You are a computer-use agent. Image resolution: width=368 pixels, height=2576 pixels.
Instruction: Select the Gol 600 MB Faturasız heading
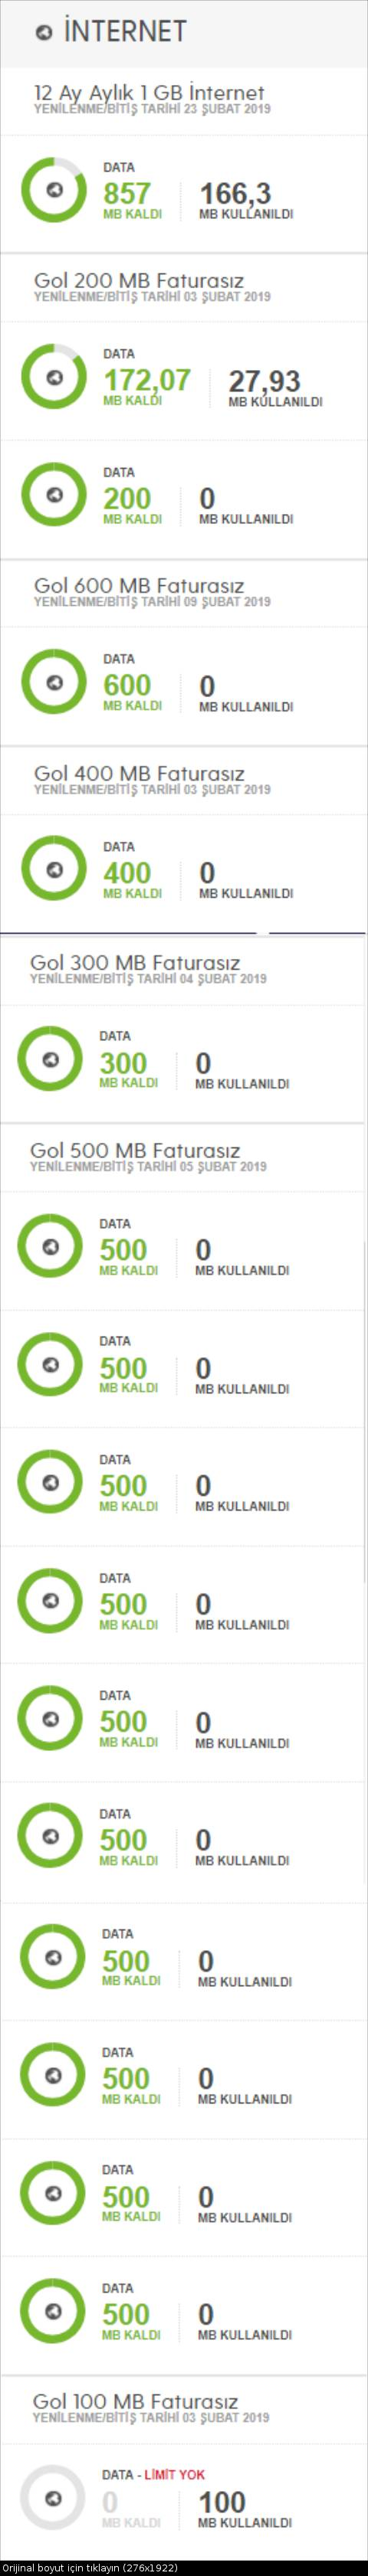(x=139, y=585)
